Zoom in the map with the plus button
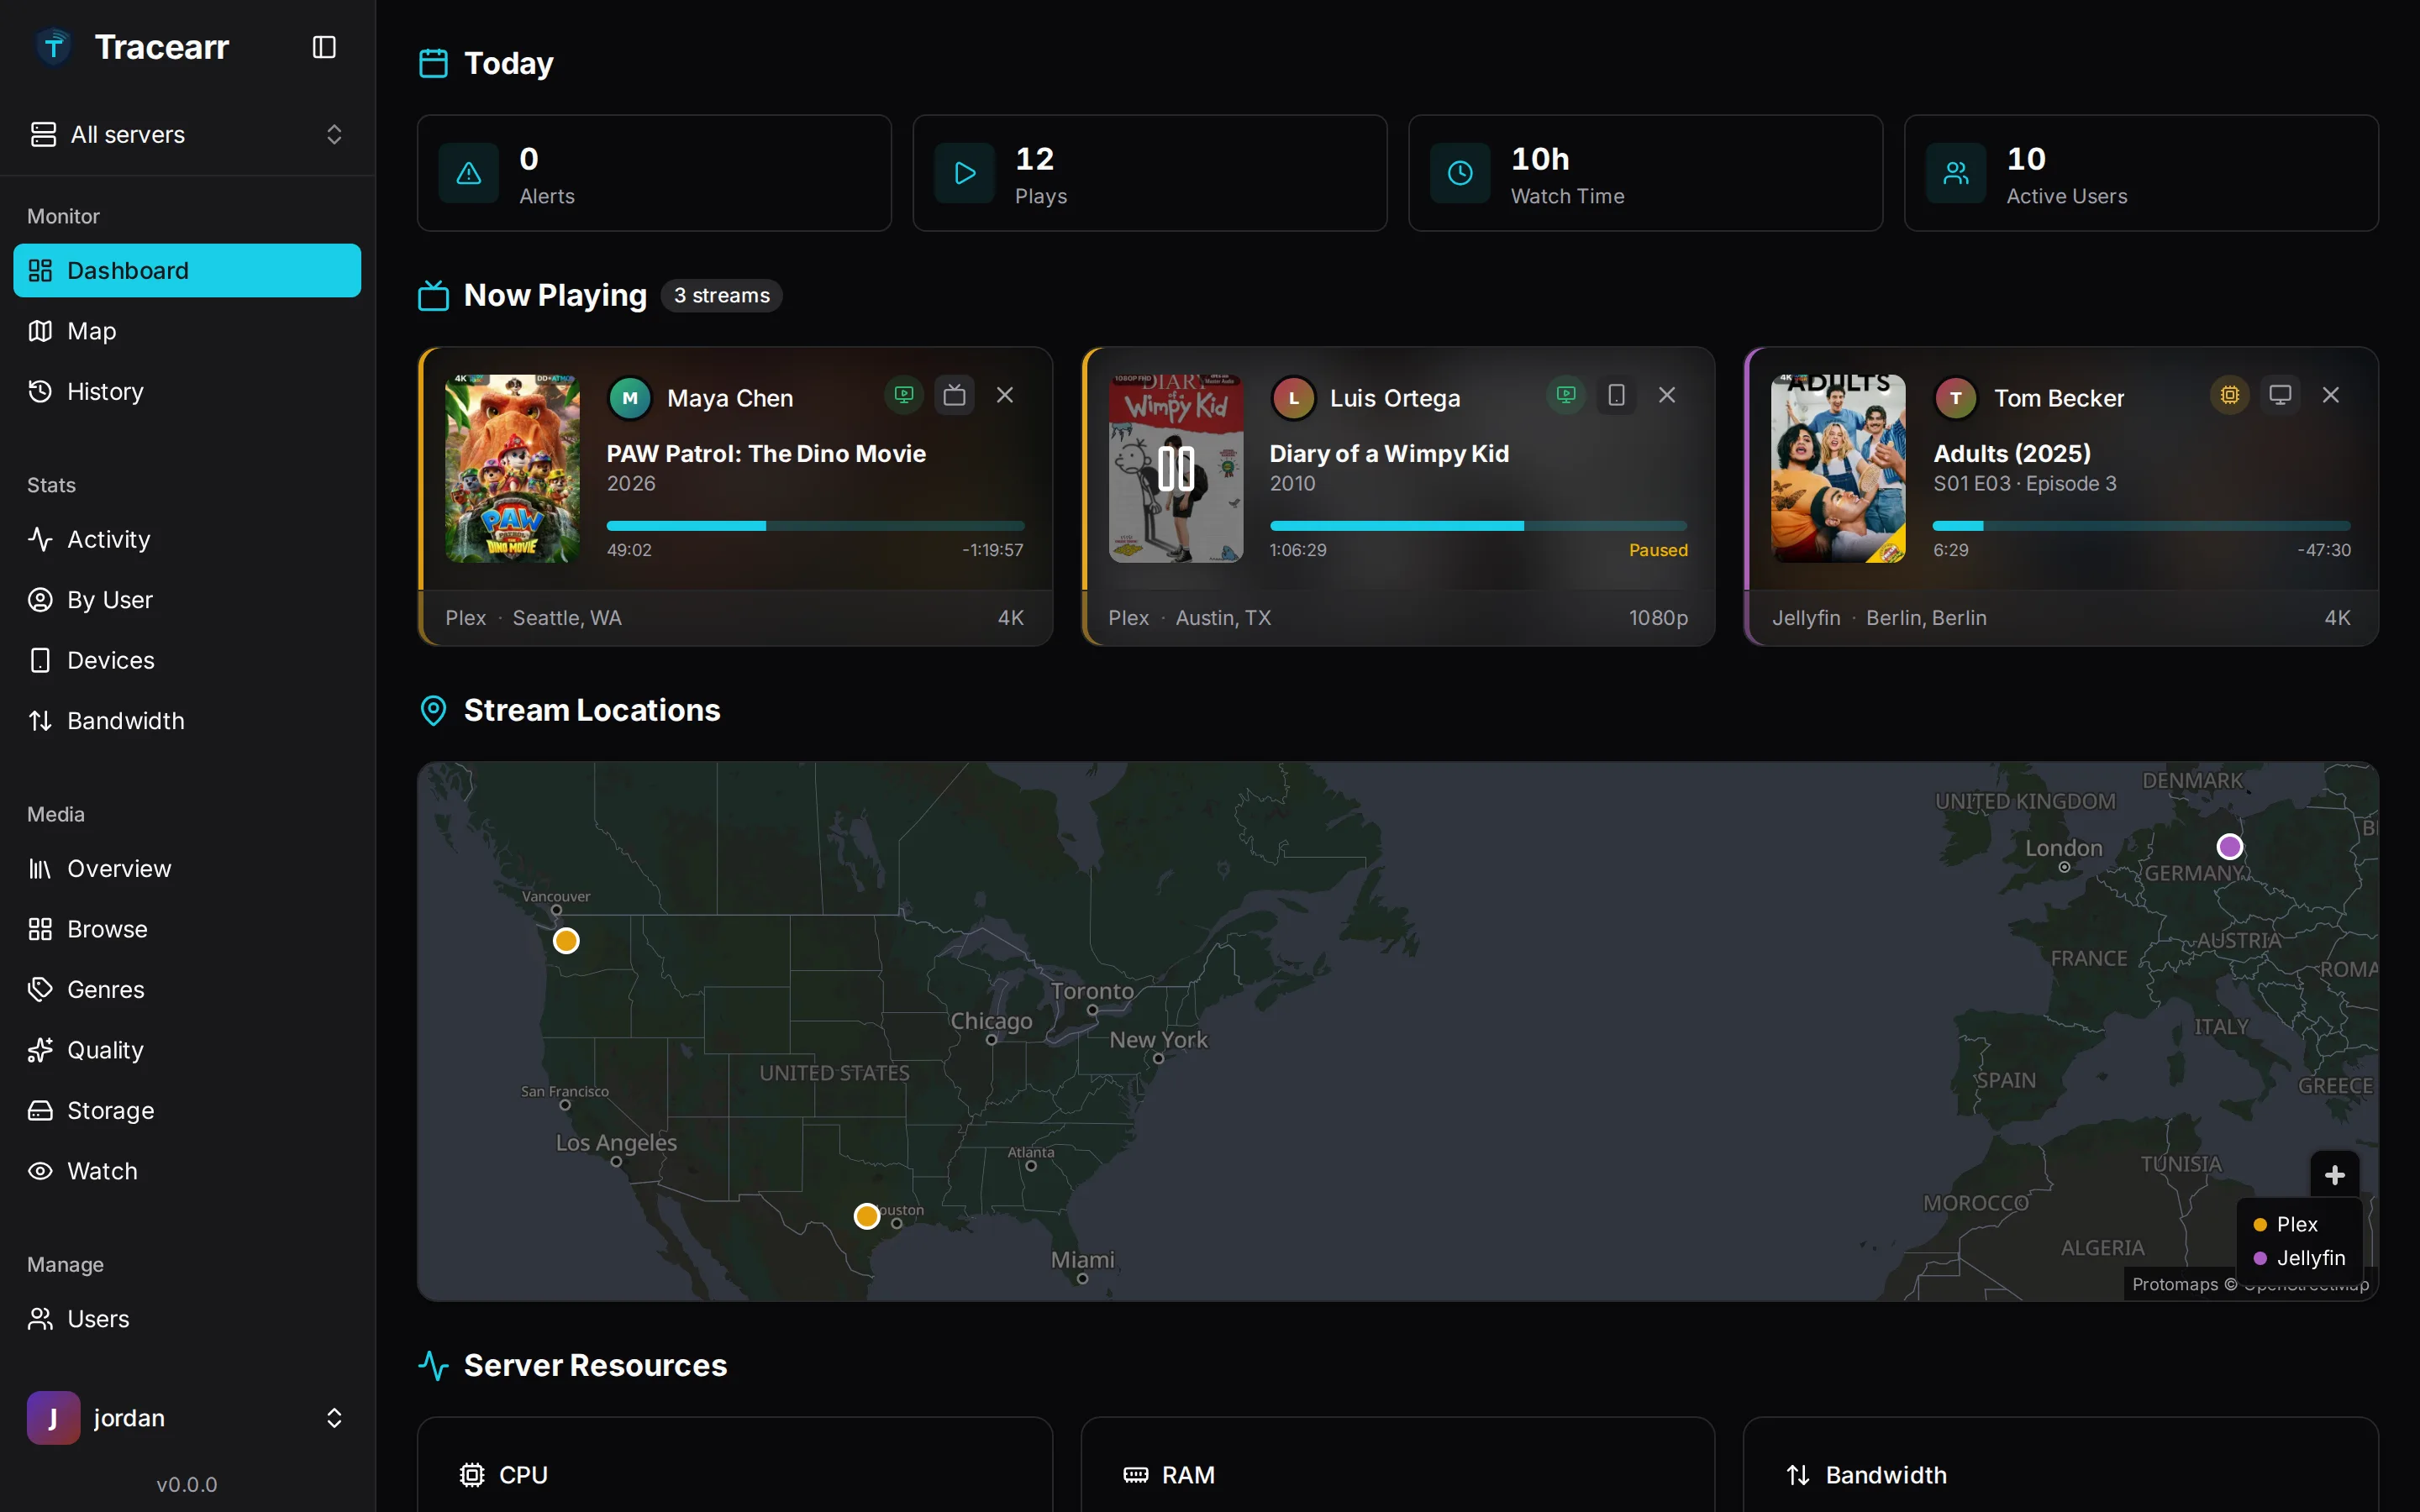Screen dimensions: 2420x1512 point(2335,1175)
